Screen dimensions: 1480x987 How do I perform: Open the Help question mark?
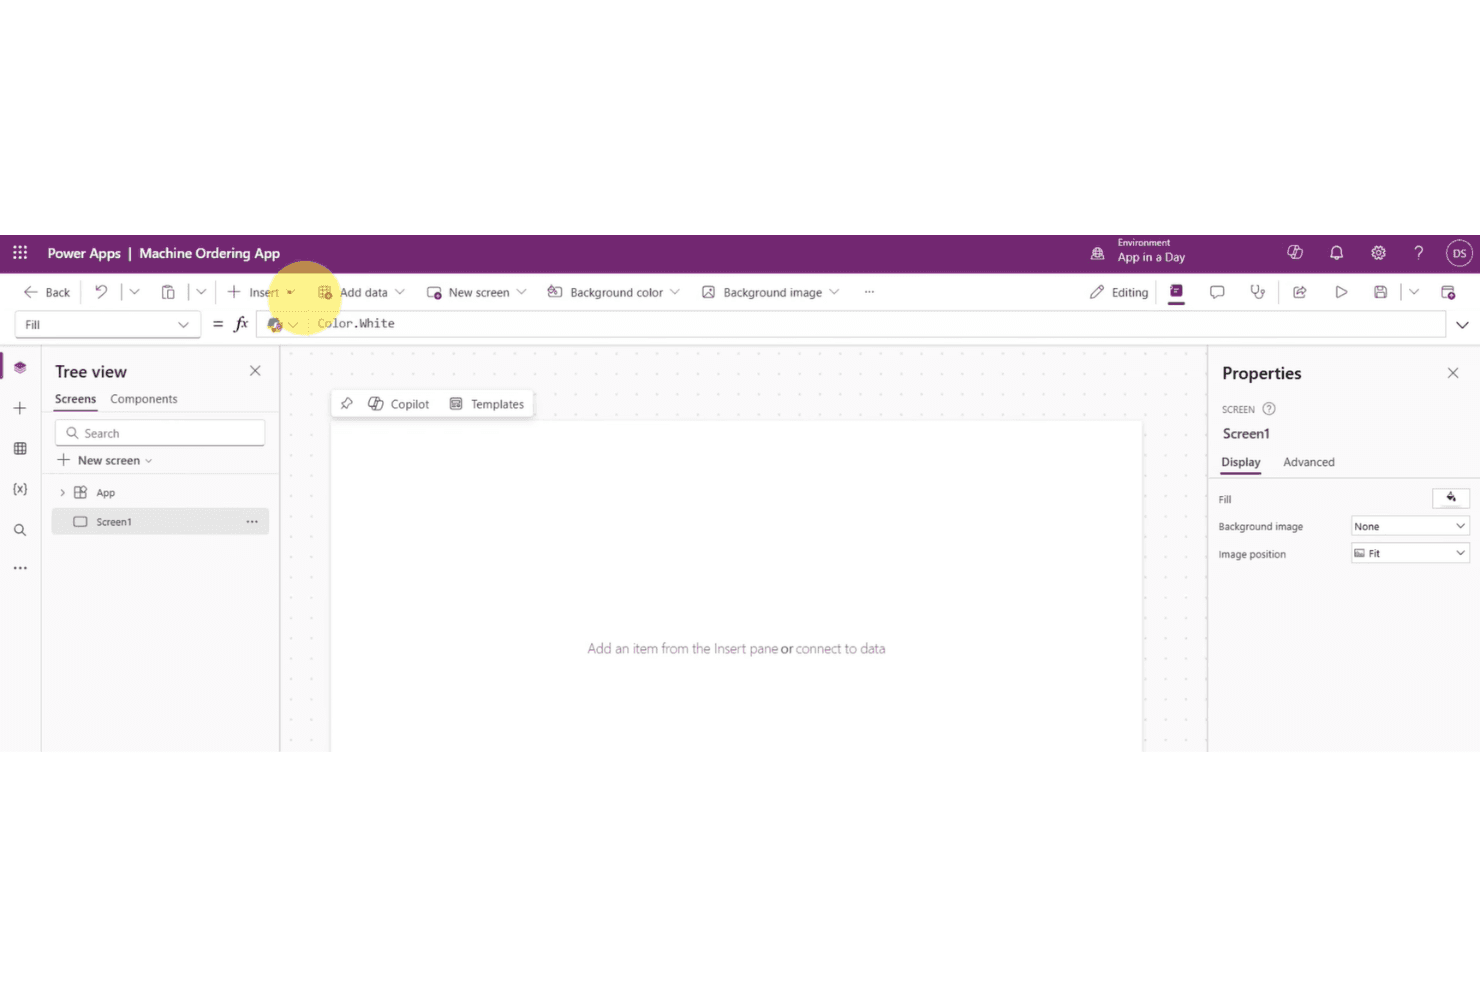pos(1418,253)
